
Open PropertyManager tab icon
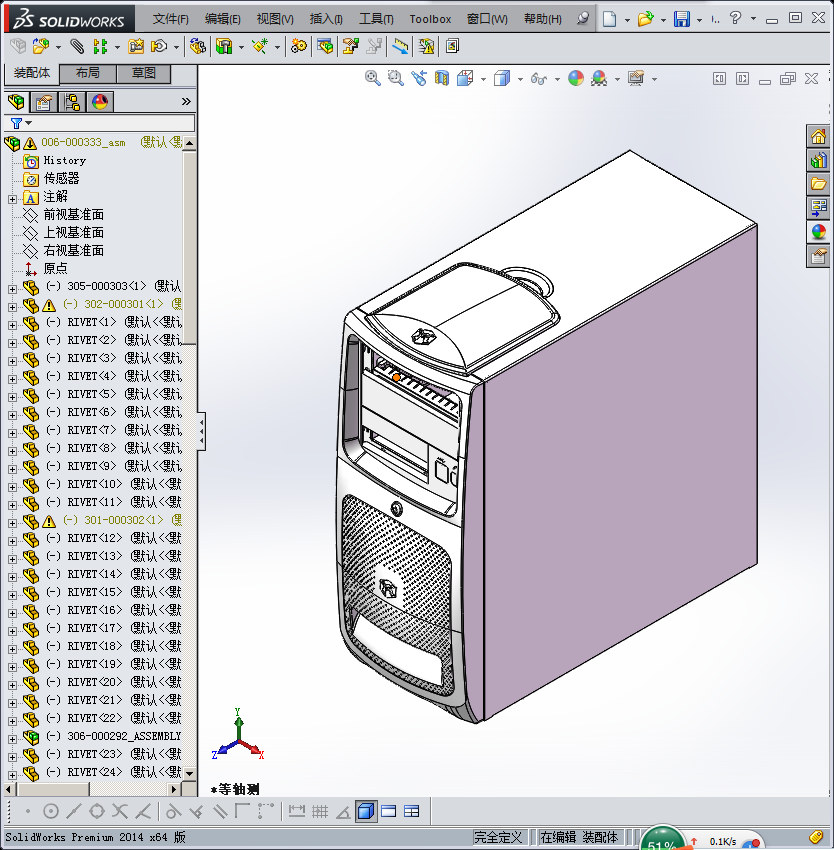pyautogui.click(x=43, y=101)
